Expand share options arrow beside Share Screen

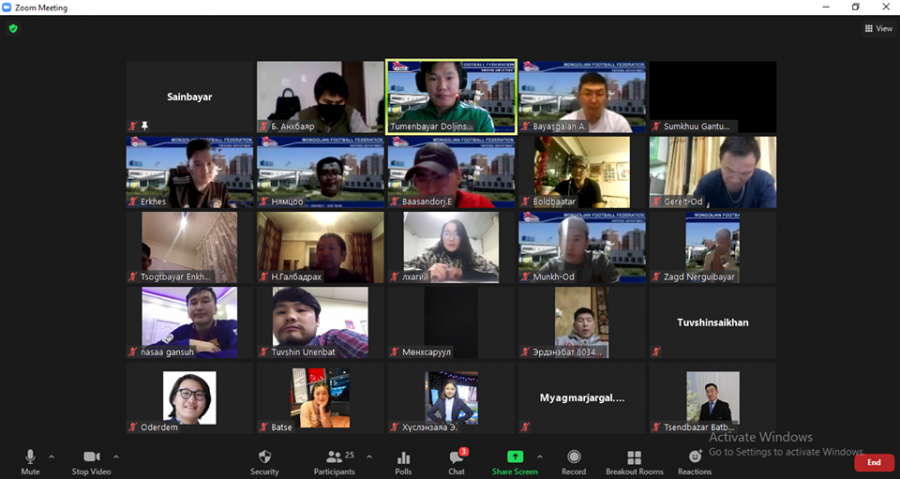[x=540, y=457]
